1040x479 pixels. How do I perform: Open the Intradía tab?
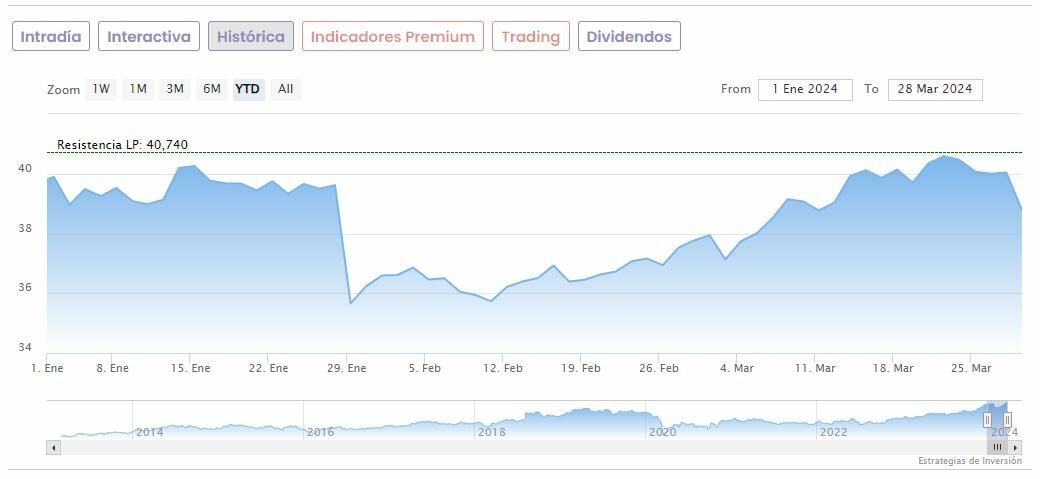(51, 37)
